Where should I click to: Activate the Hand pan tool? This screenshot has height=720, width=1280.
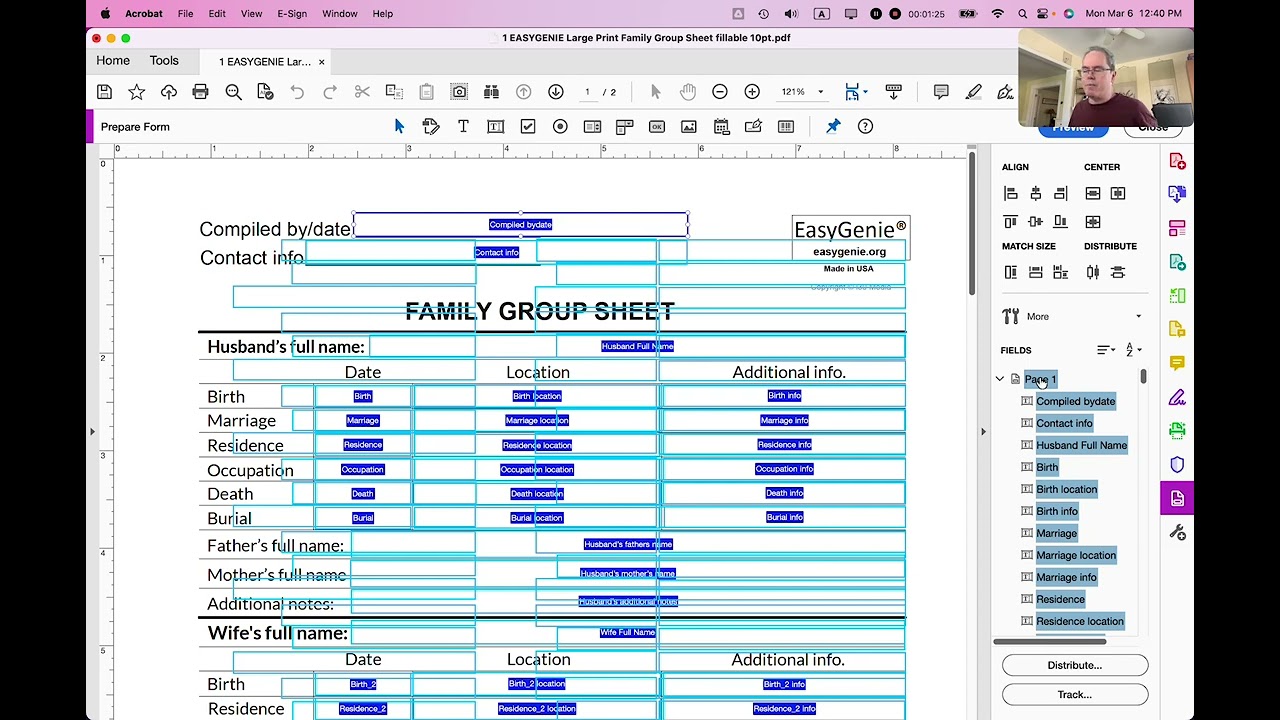coord(688,92)
